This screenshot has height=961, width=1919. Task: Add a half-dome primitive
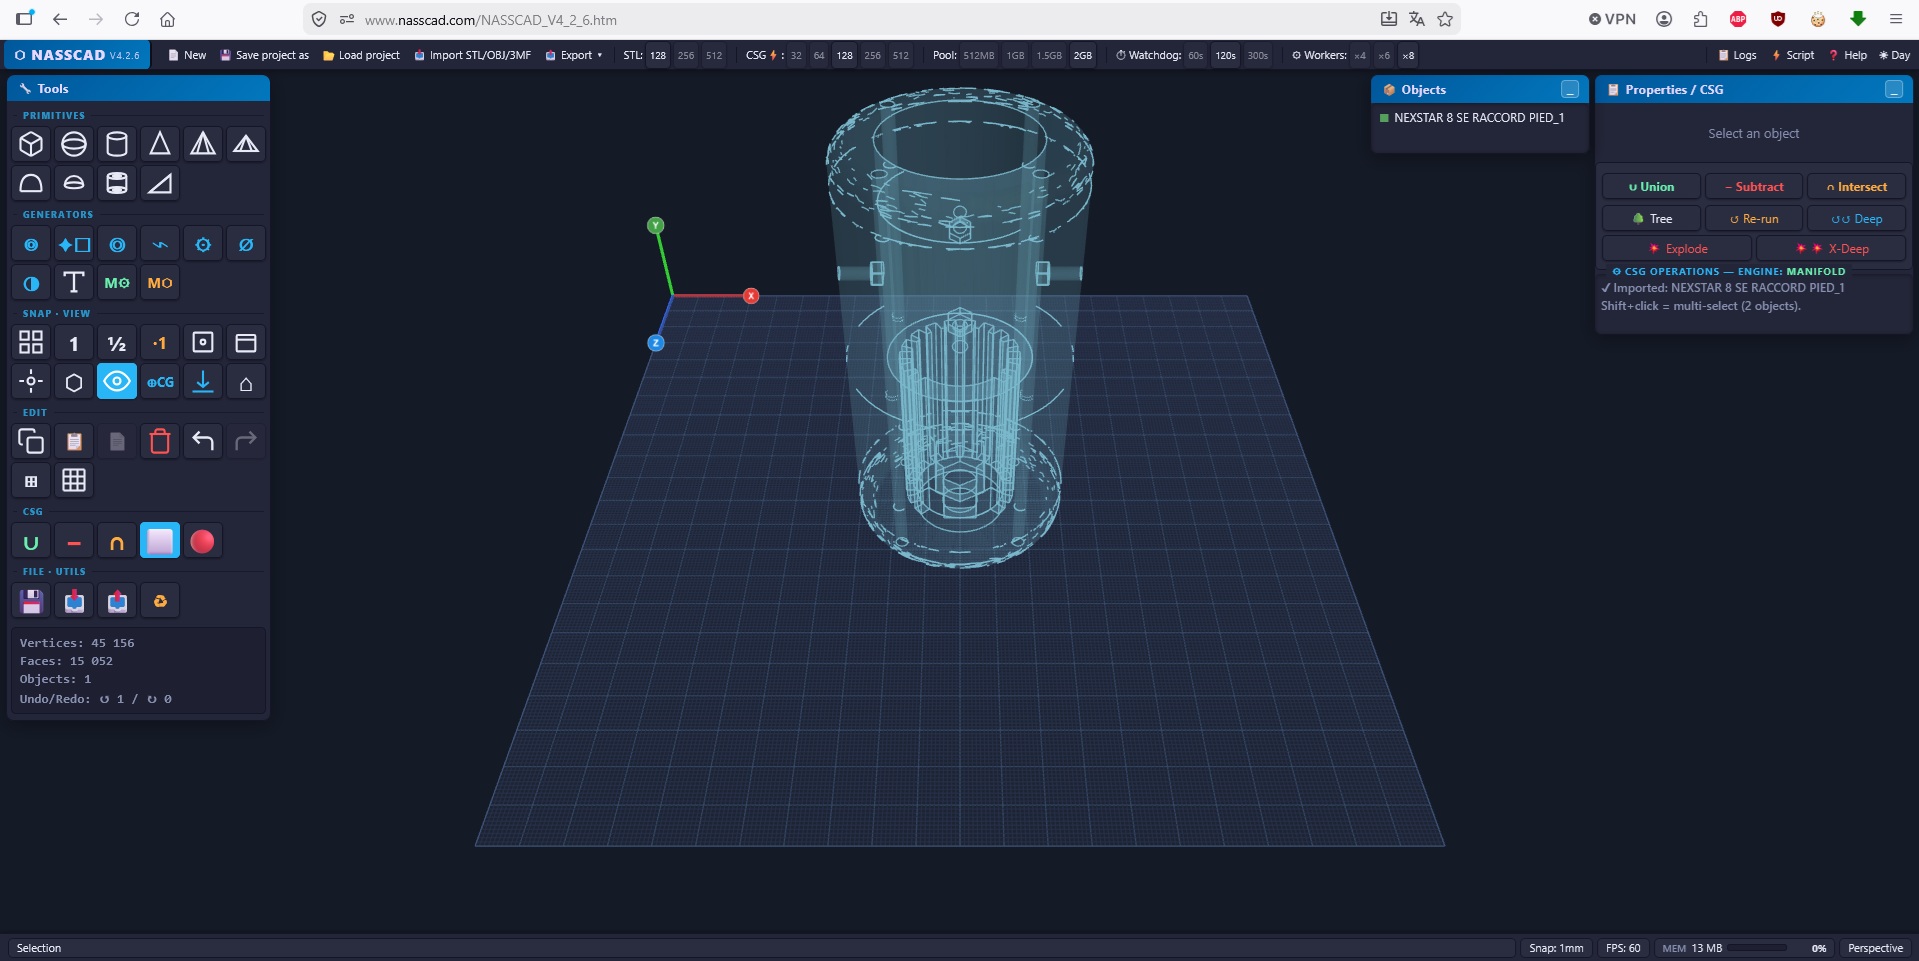tap(31, 183)
